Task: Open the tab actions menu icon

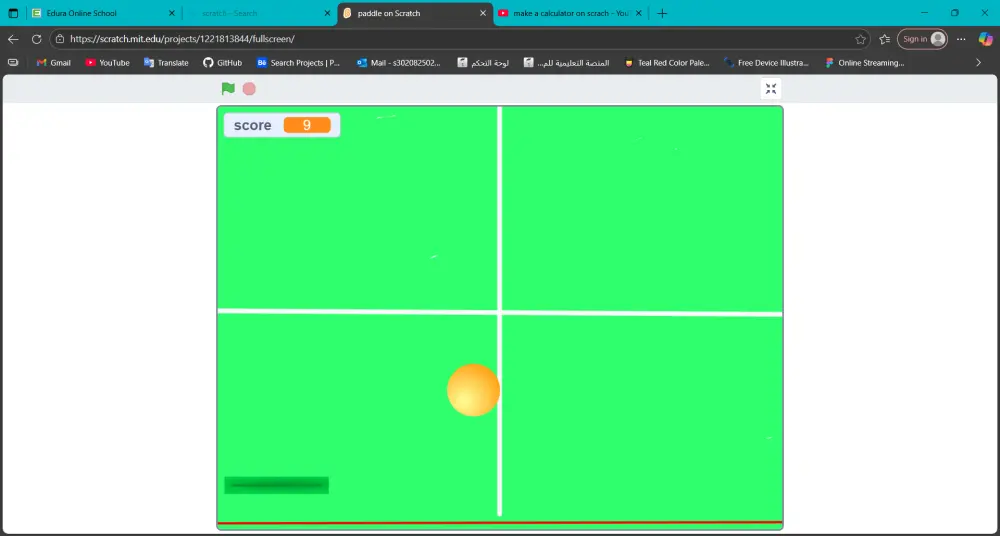Action: 13,13
